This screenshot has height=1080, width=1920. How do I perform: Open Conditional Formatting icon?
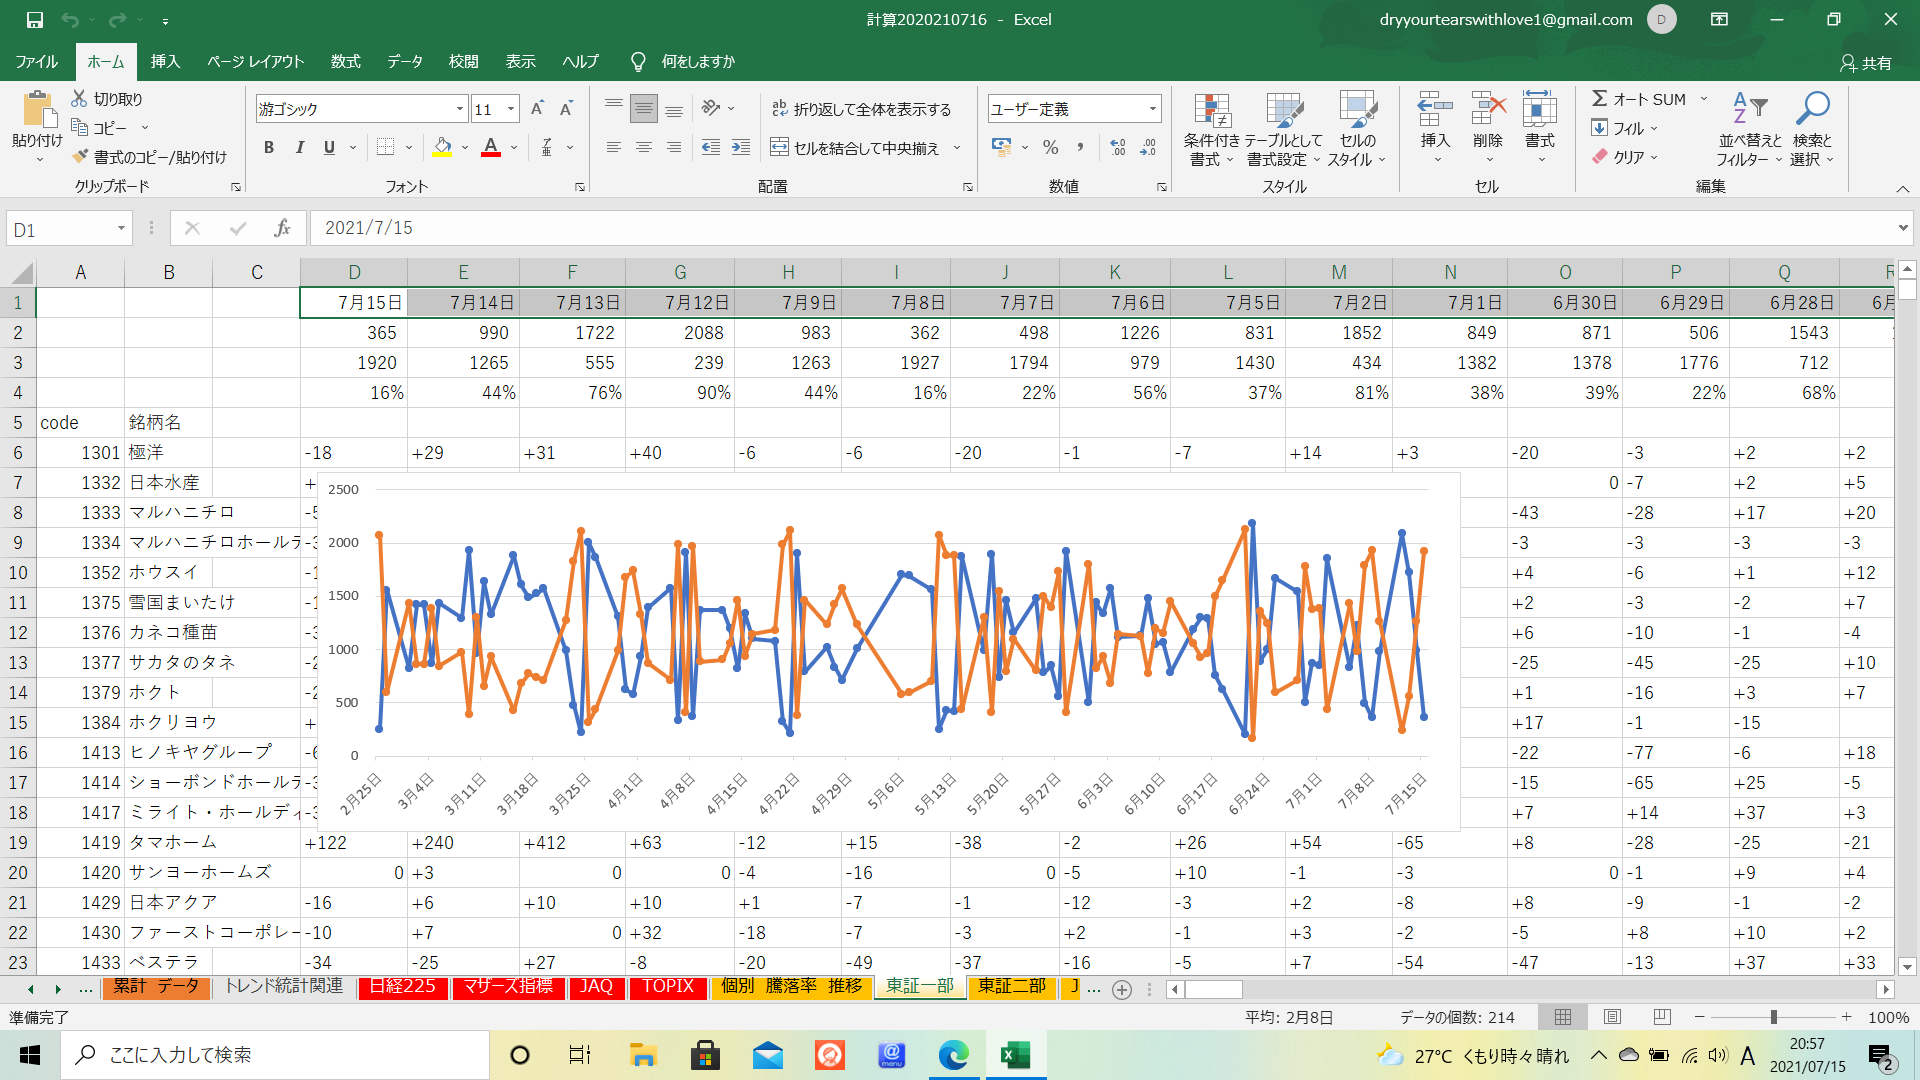click(x=1211, y=112)
